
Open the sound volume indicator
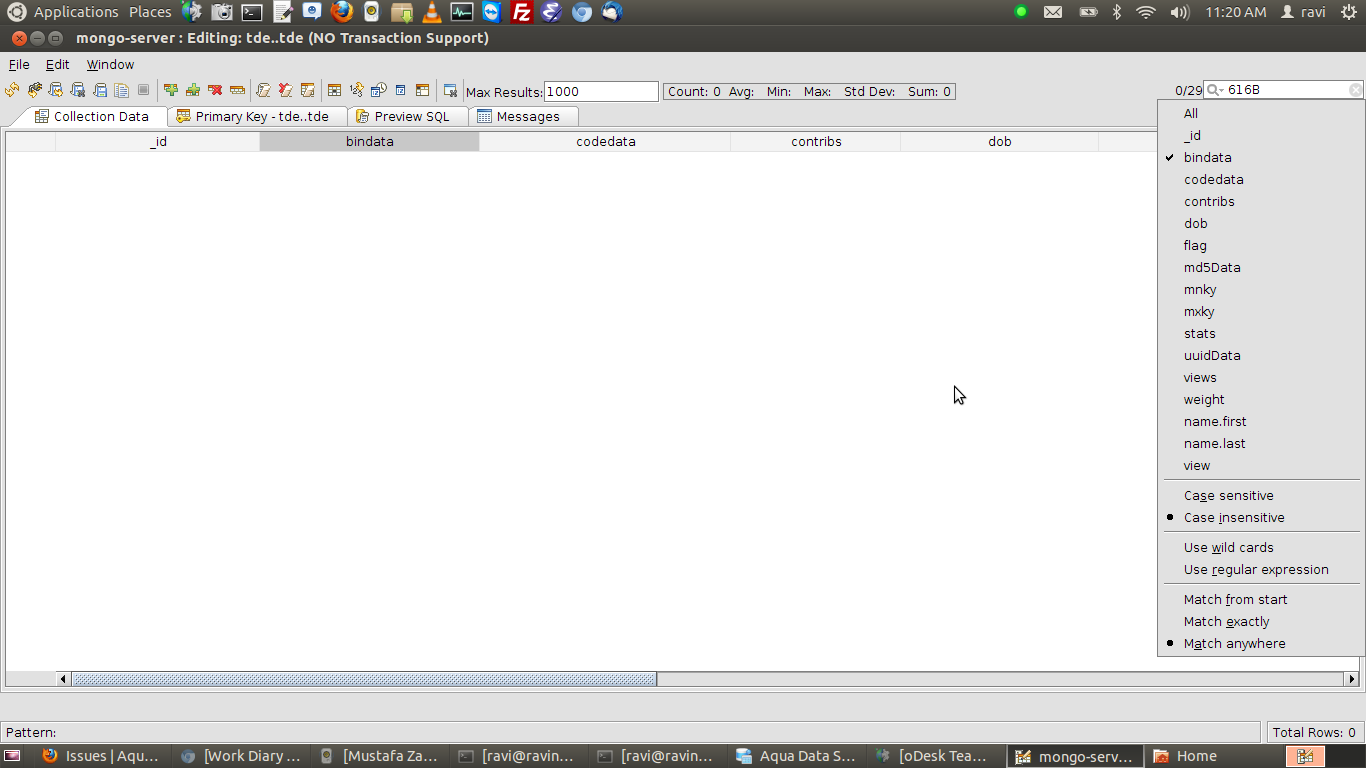click(1179, 12)
